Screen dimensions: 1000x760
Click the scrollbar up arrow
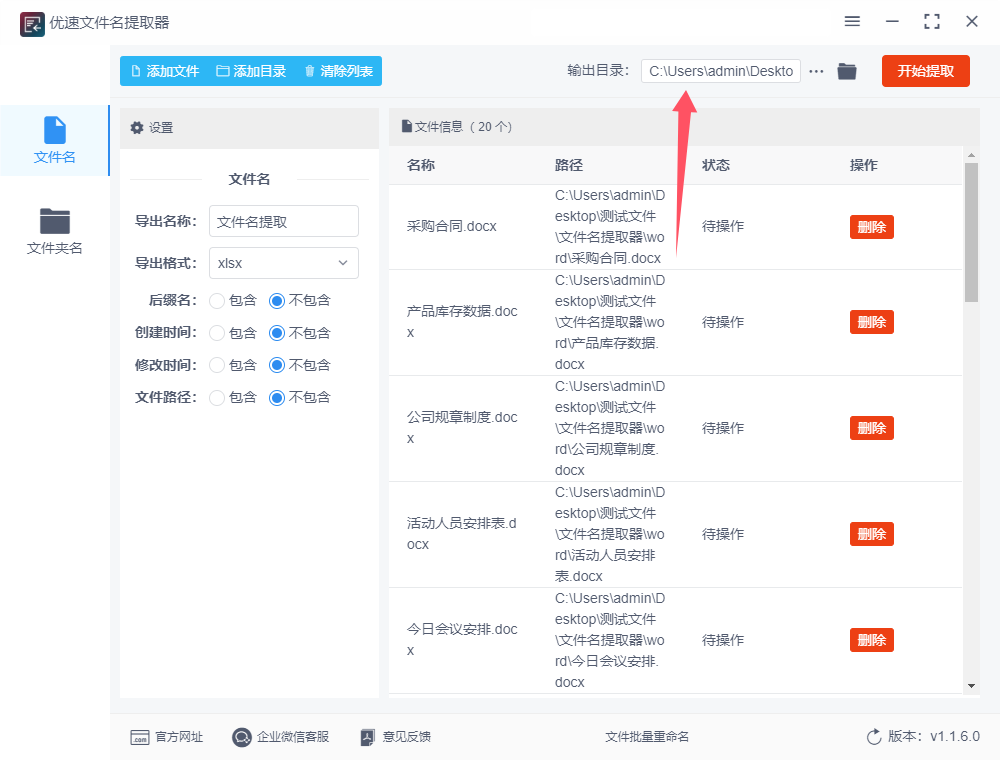point(971,155)
